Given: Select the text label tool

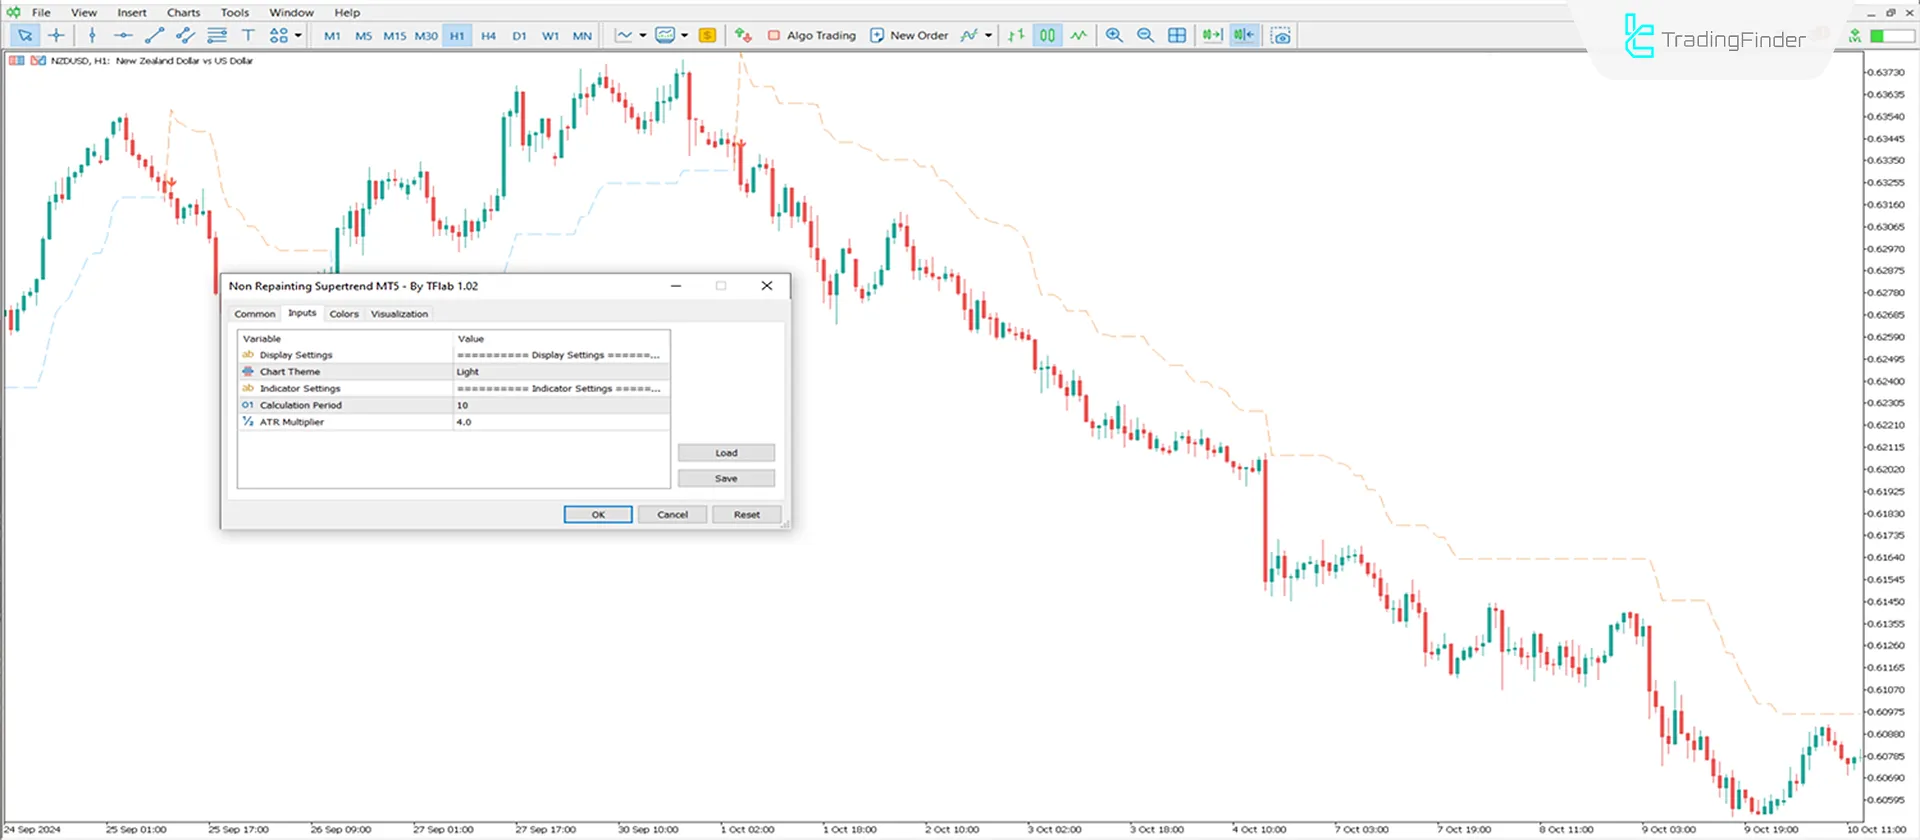Looking at the screenshot, I should (248, 35).
